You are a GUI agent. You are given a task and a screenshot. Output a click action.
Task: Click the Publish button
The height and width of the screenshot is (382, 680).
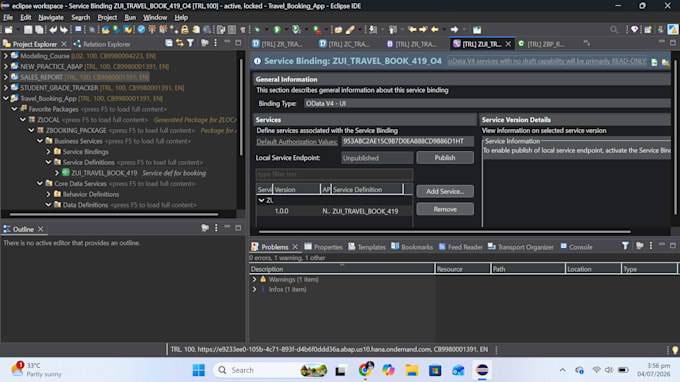(445, 158)
